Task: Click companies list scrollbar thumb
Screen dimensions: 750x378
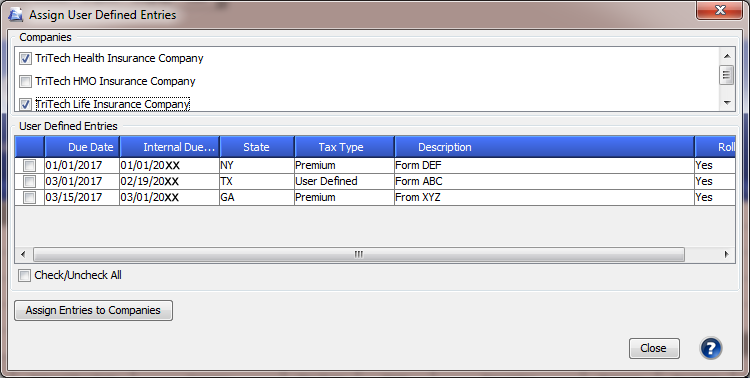Action: coord(727,75)
